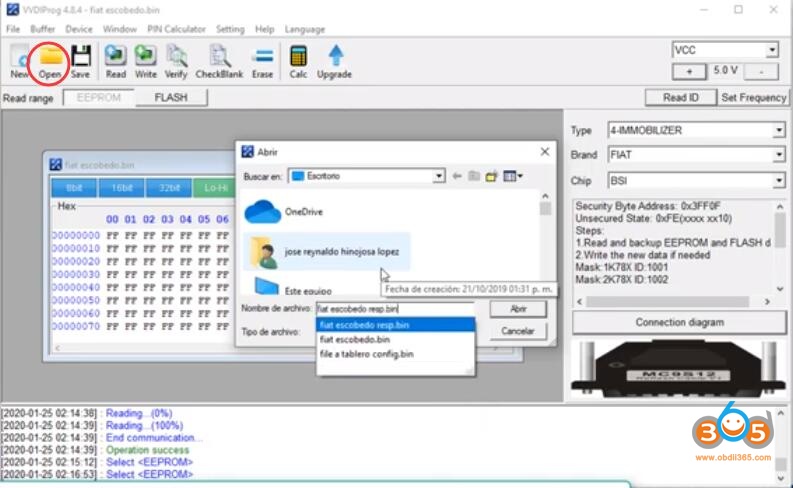Select 8bit view in hex window
Screen dimensions: 793x488
click(74, 188)
